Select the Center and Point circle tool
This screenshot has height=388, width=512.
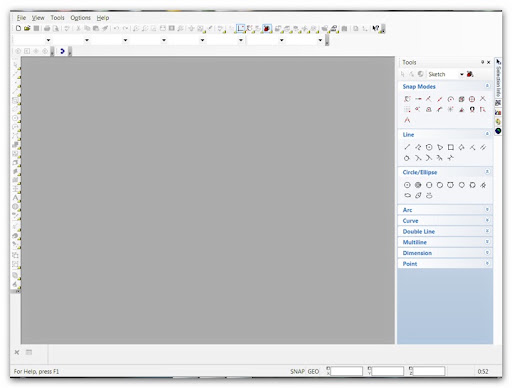(407, 185)
